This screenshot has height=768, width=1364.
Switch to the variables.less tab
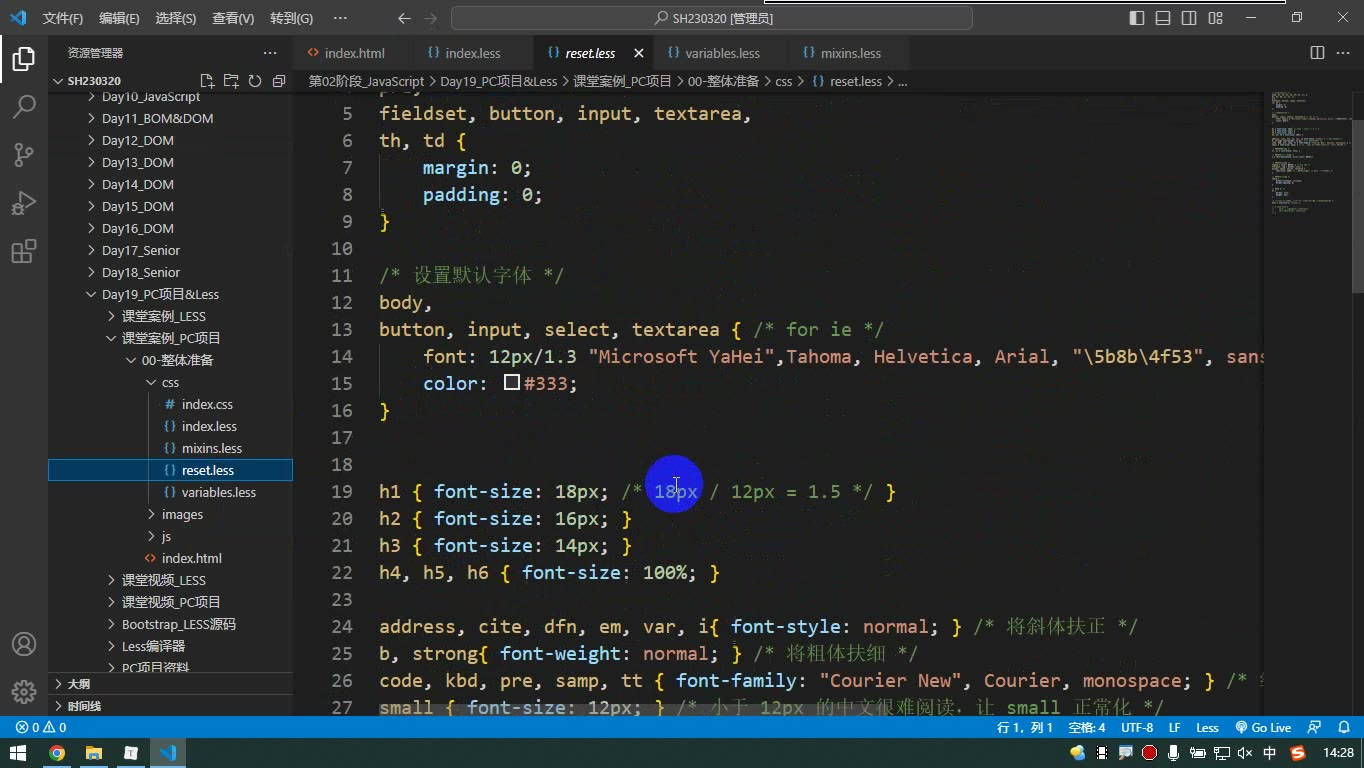click(722, 53)
